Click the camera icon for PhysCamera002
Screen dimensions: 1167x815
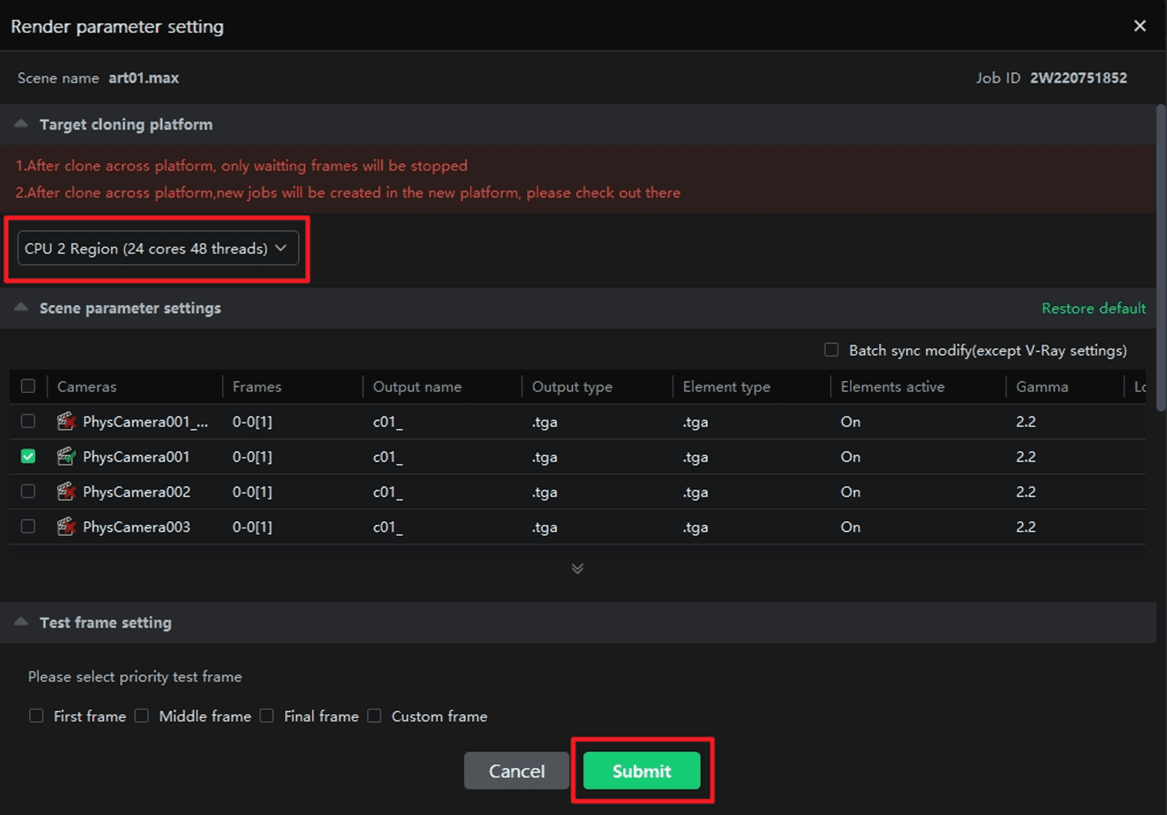tap(66, 492)
